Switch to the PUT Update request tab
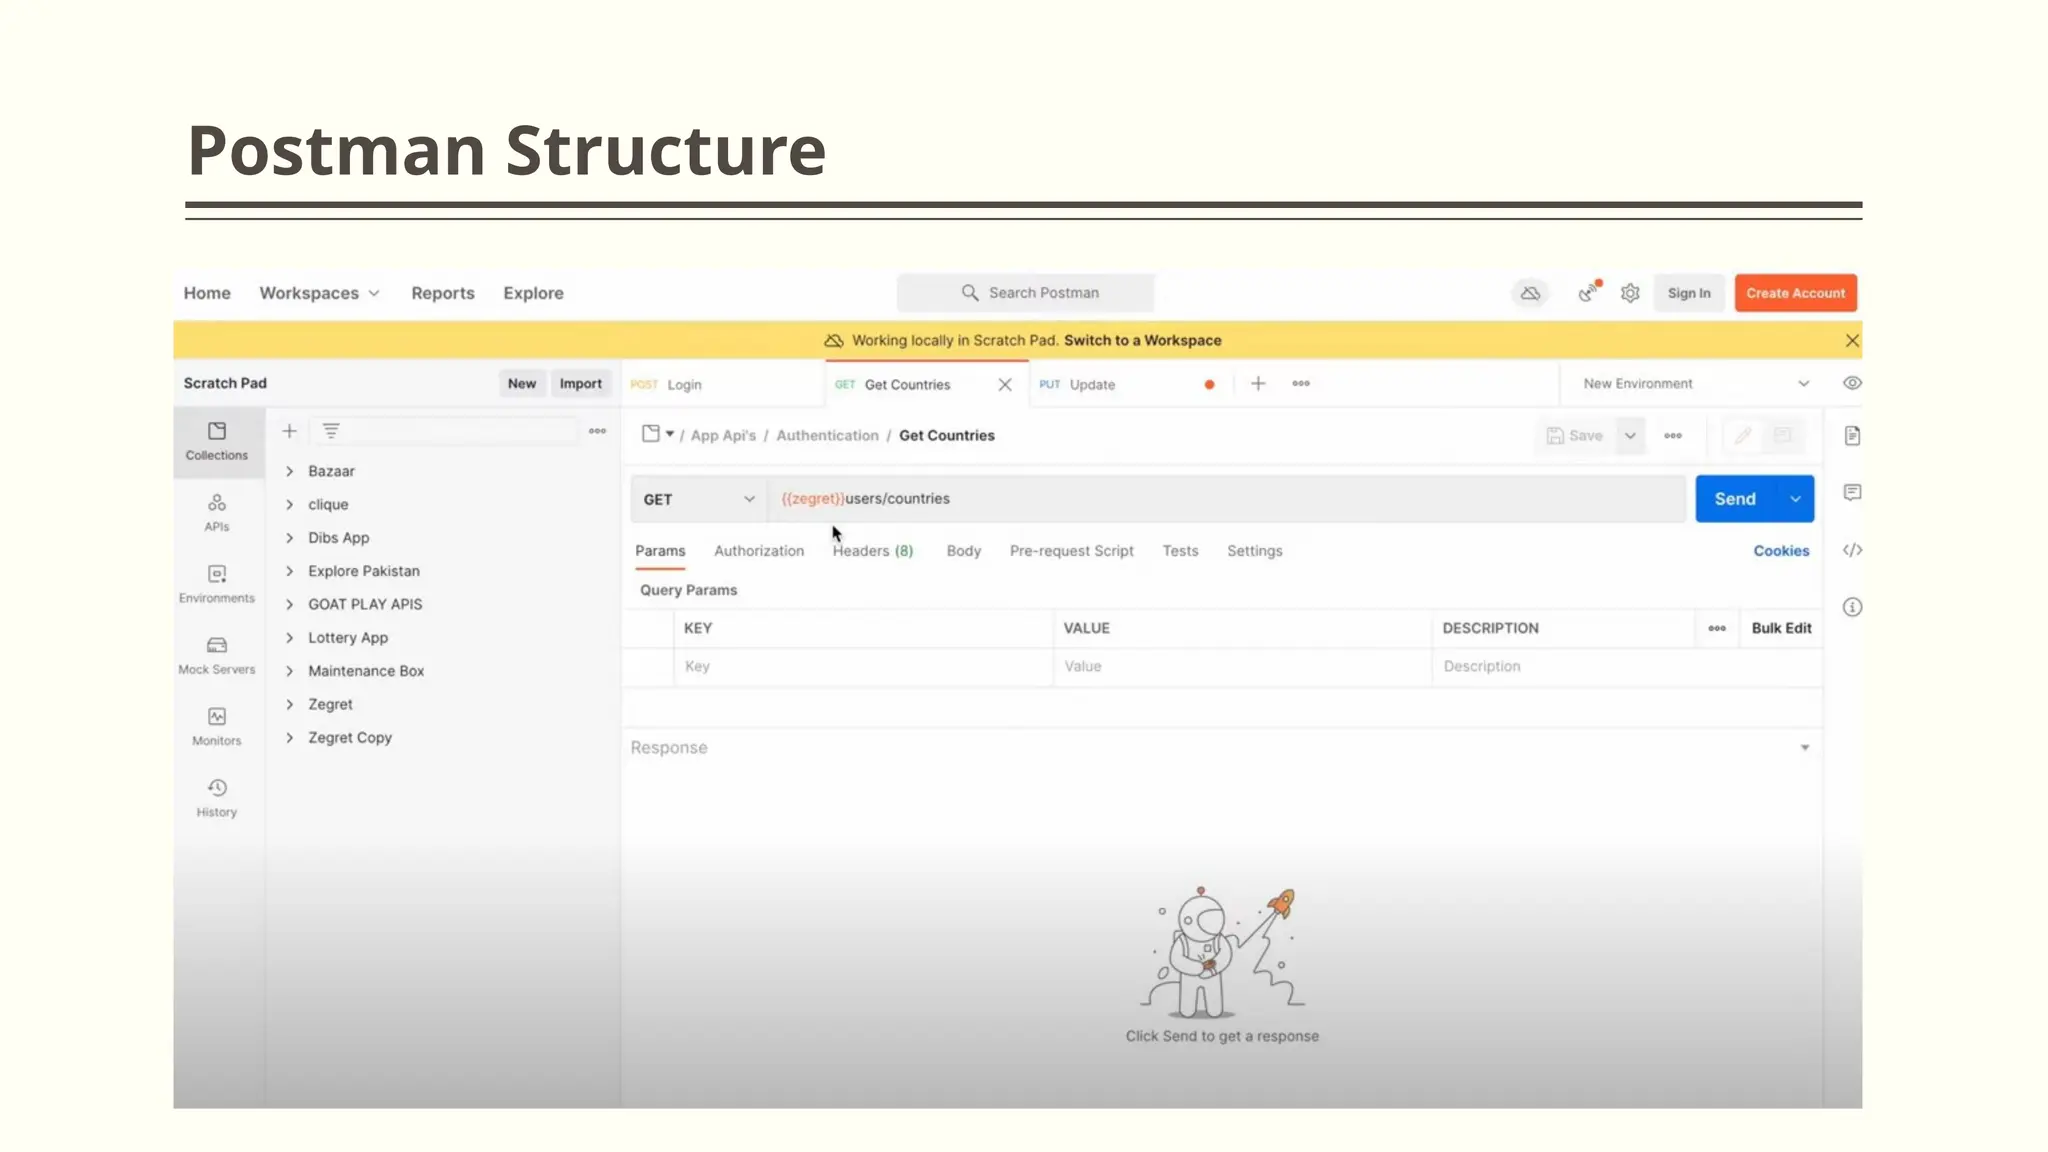2048x1152 pixels. (x=1091, y=384)
